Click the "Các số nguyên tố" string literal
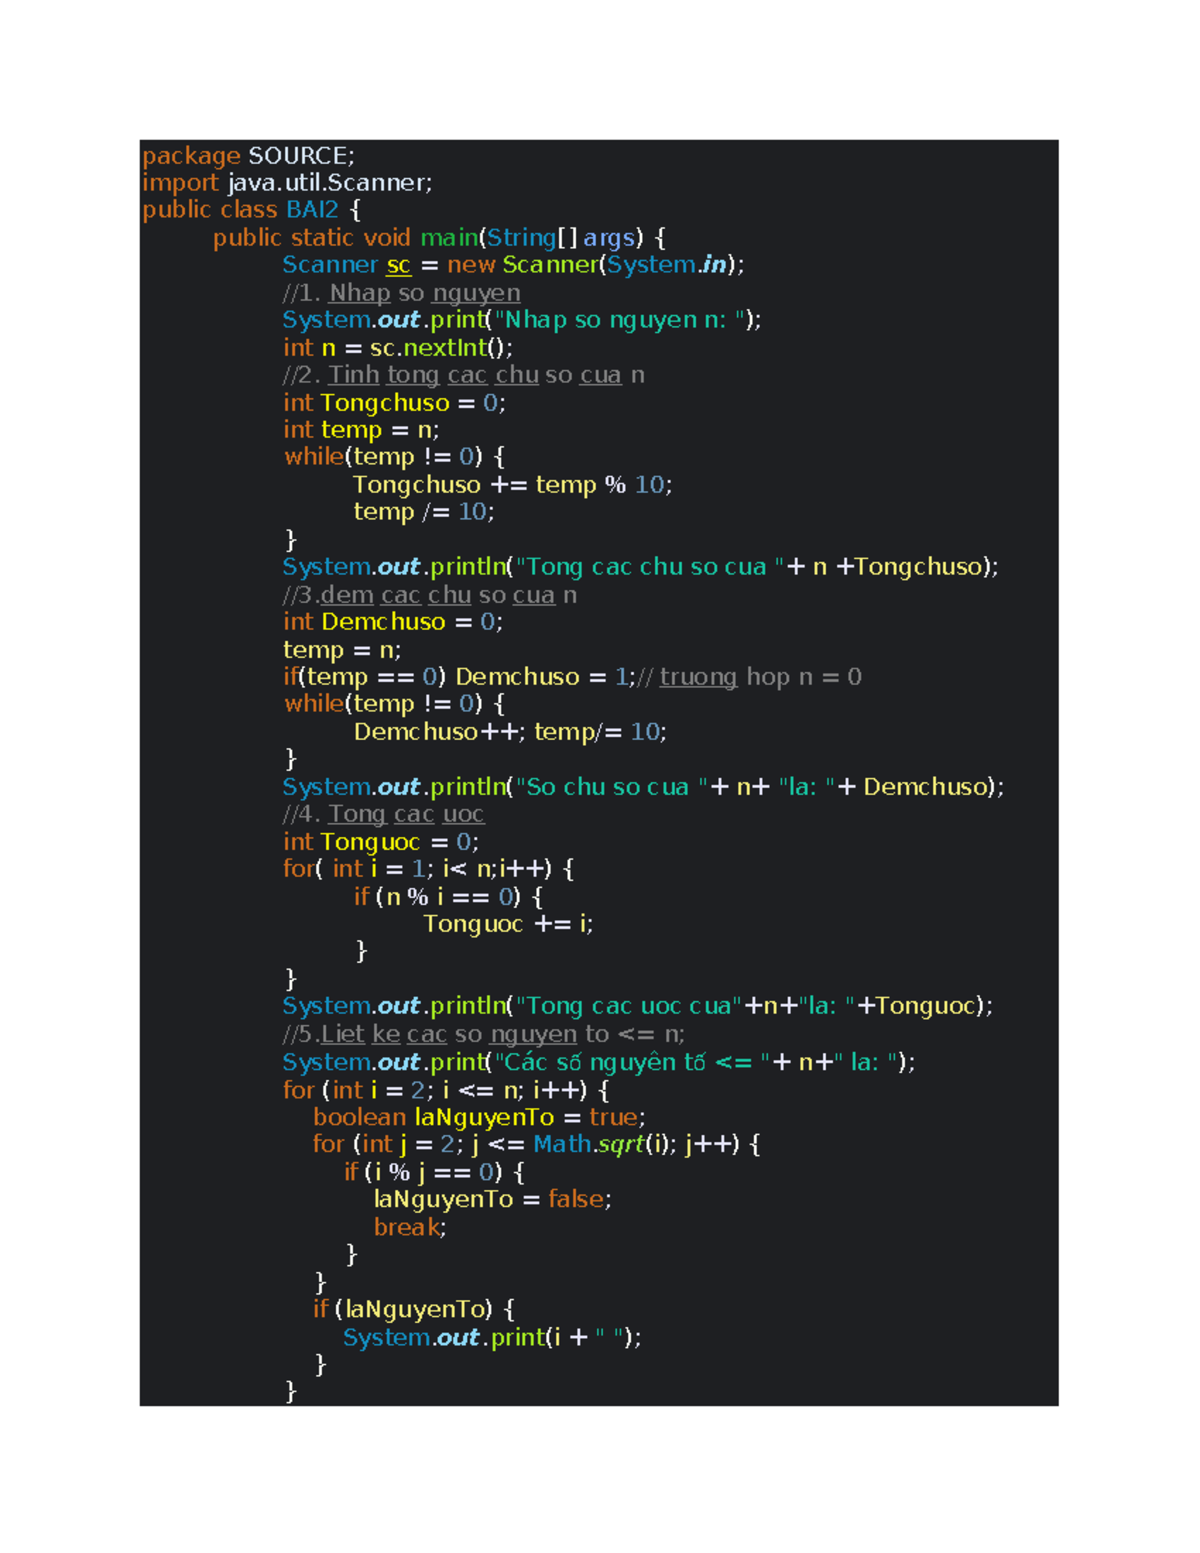 [x=600, y=1062]
